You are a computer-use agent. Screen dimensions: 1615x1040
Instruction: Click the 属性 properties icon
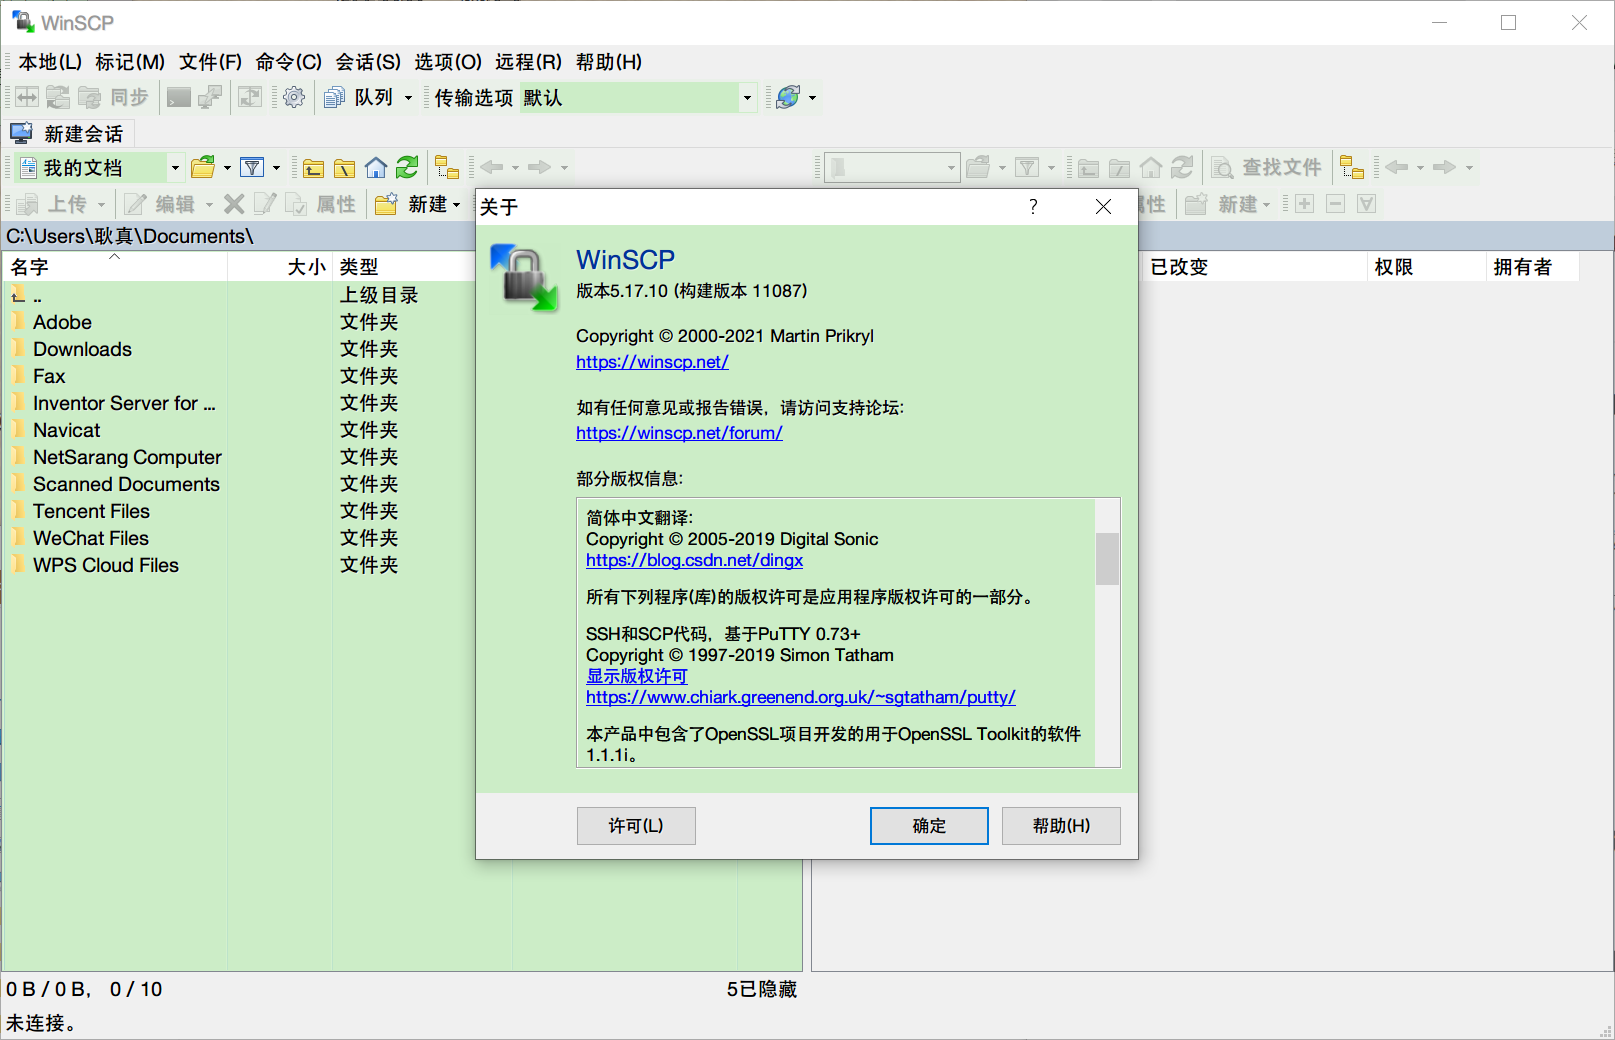point(322,203)
